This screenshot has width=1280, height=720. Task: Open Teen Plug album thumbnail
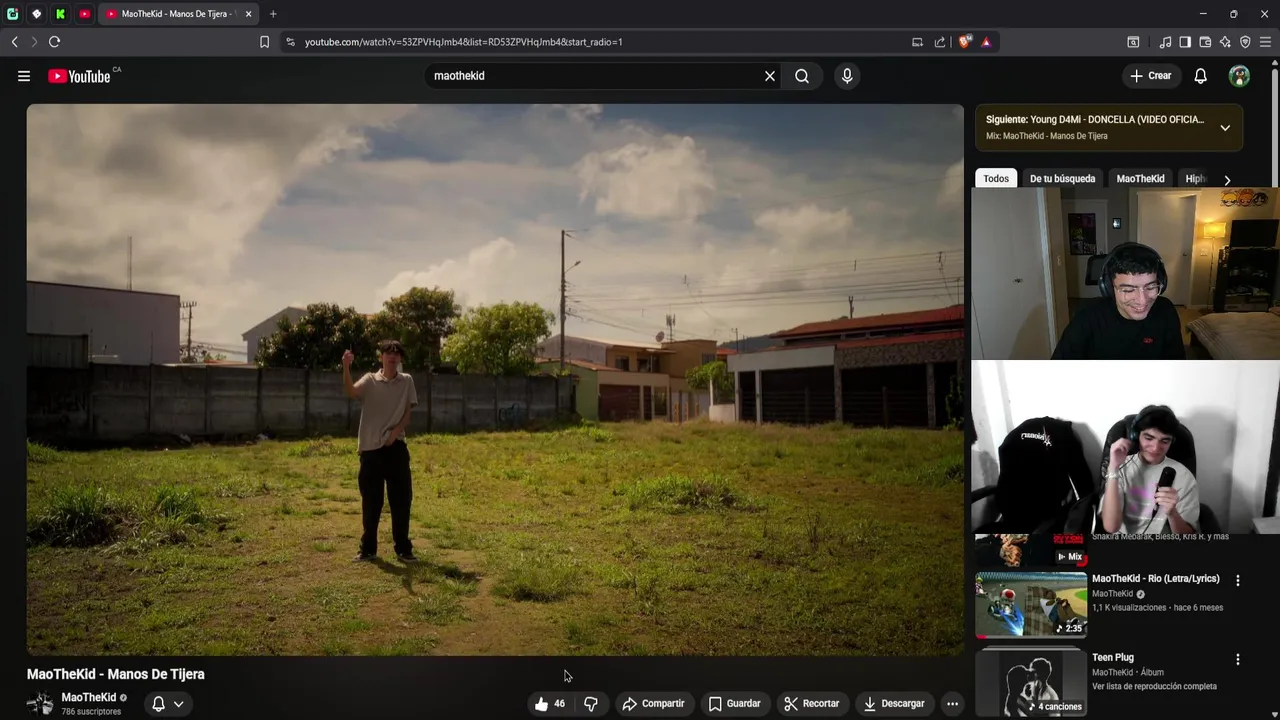[1031, 682]
